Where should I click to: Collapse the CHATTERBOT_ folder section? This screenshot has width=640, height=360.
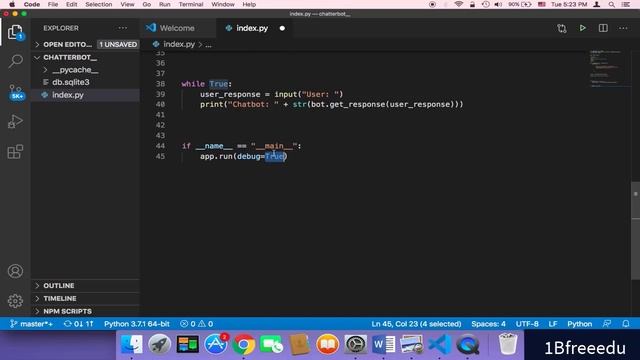70,57
